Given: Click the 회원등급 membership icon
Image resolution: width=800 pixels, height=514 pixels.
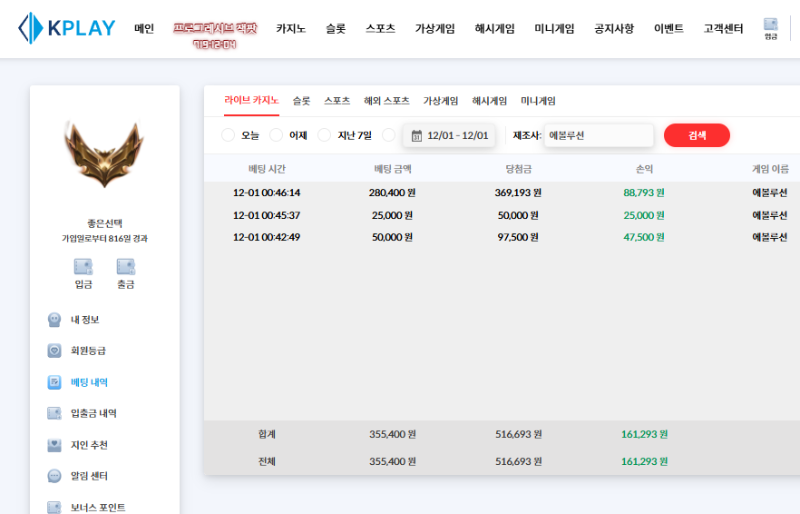Looking at the screenshot, I should (x=55, y=351).
